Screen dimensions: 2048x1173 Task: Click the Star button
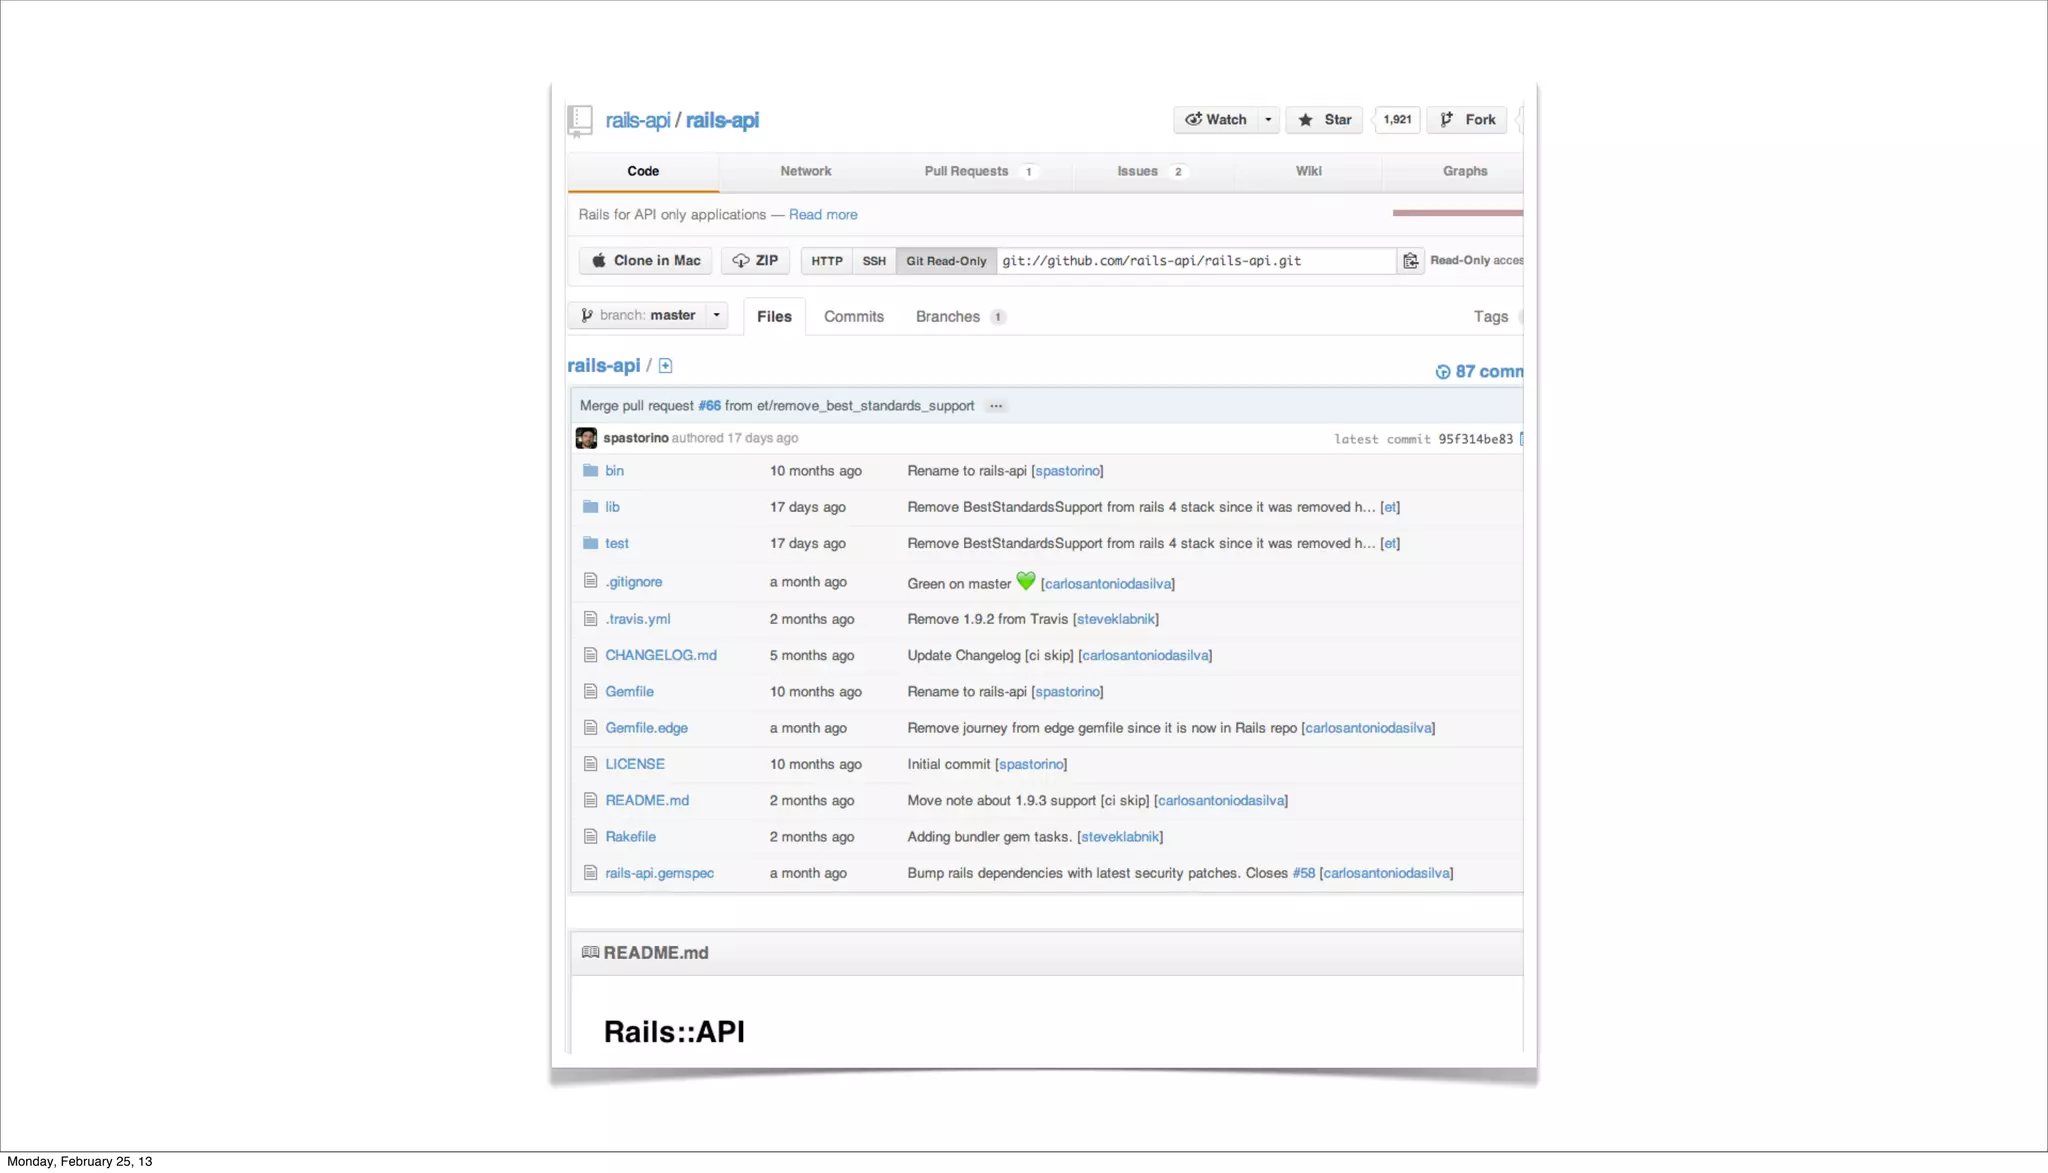[x=1324, y=120]
